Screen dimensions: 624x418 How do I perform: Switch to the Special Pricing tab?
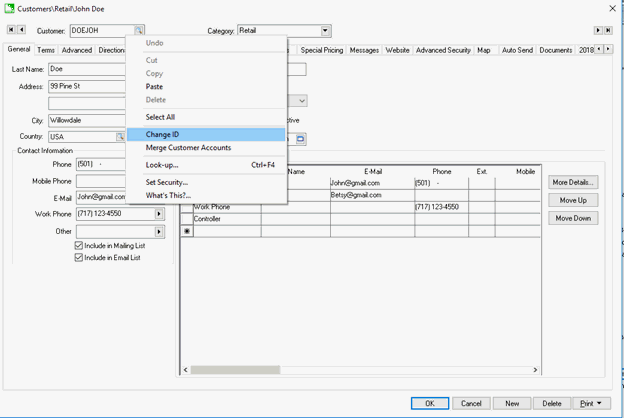pos(321,50)
